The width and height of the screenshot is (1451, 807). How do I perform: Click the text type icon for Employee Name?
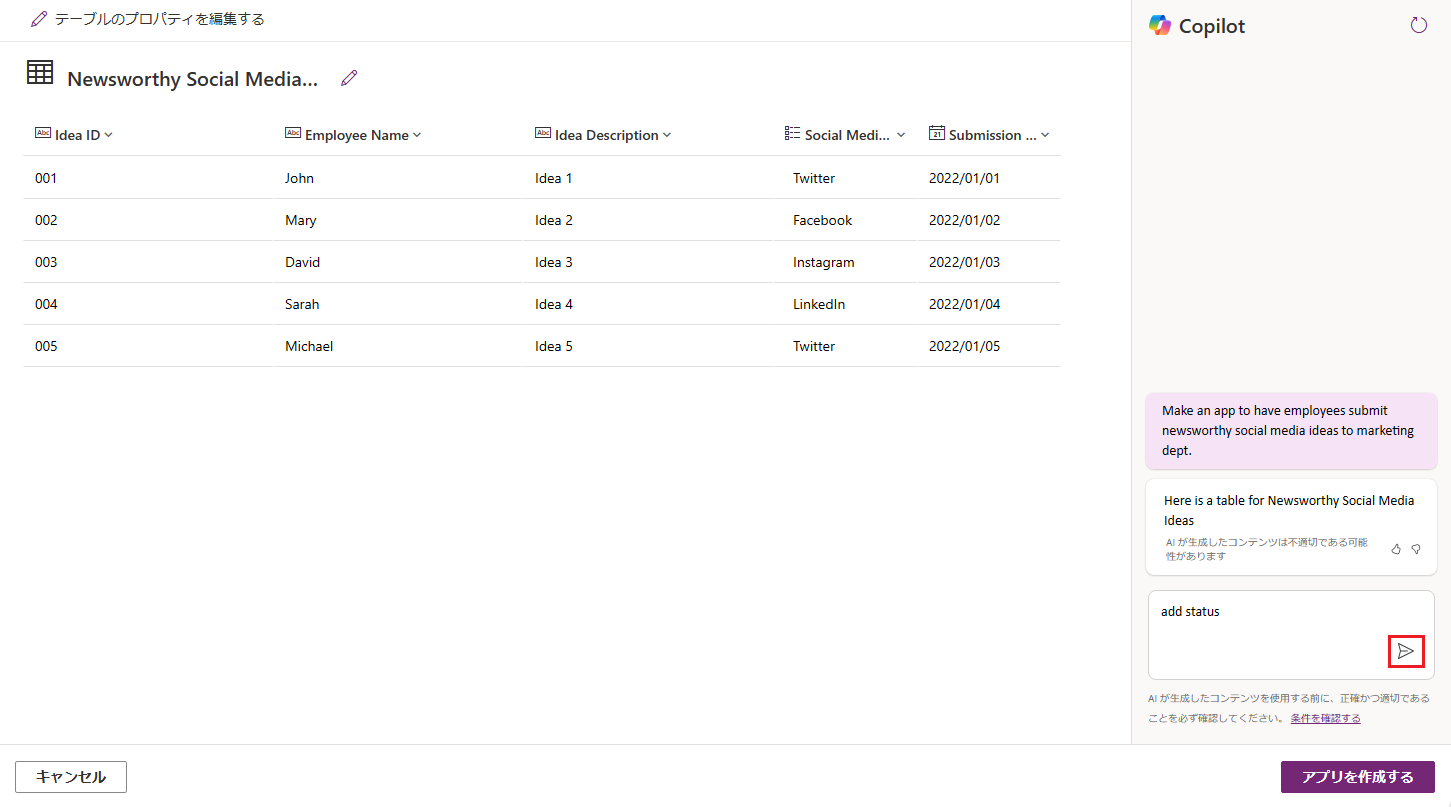coord(293,133)
